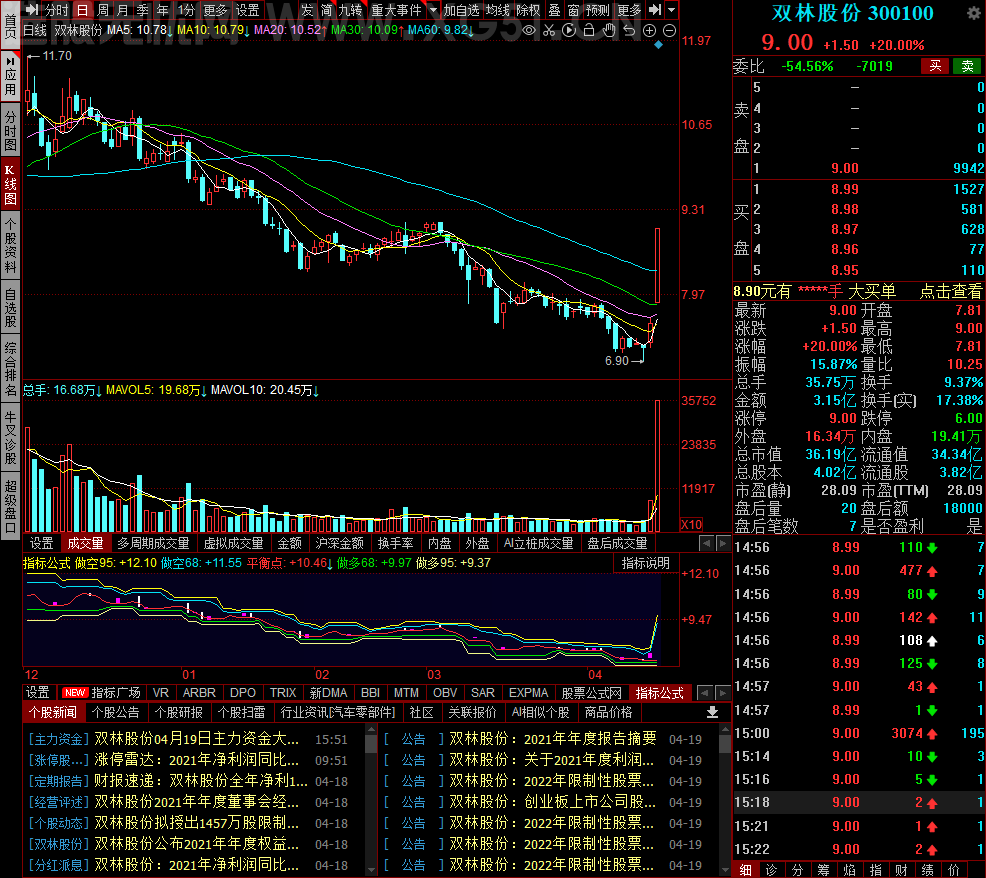Switch to 多周期成交量 tab
The image size is (986, 878).
[153, 543]
